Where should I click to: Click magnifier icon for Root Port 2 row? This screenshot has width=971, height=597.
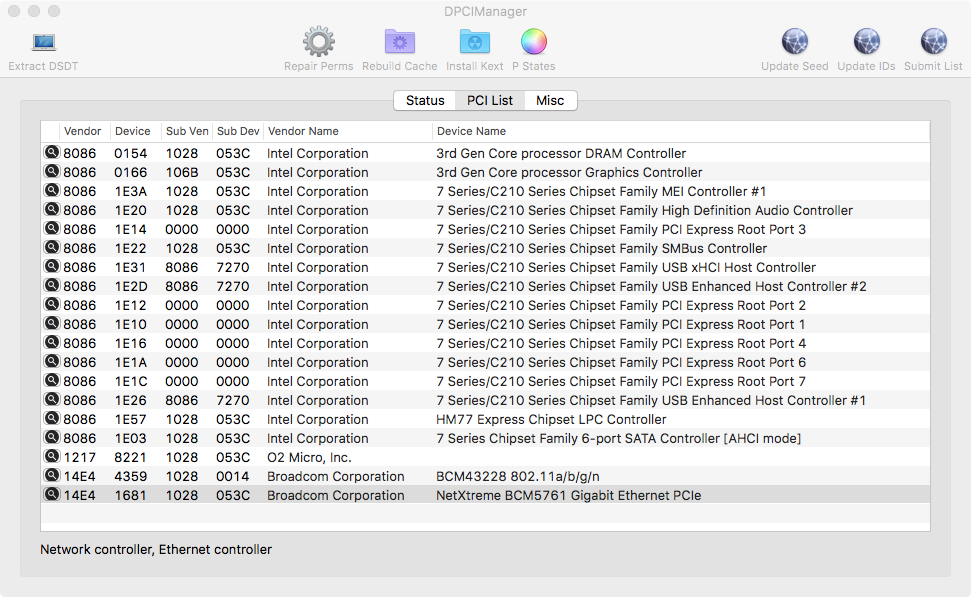[52, 305]
